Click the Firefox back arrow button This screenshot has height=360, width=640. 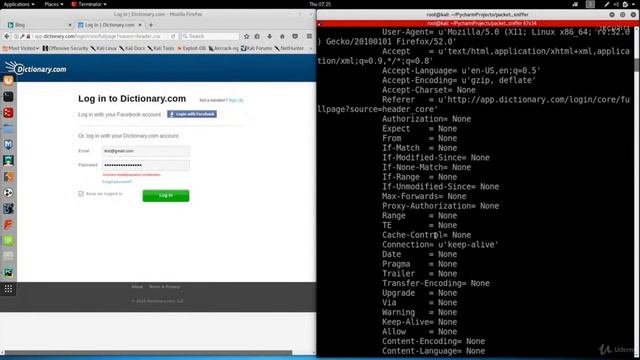coord(7,36)
